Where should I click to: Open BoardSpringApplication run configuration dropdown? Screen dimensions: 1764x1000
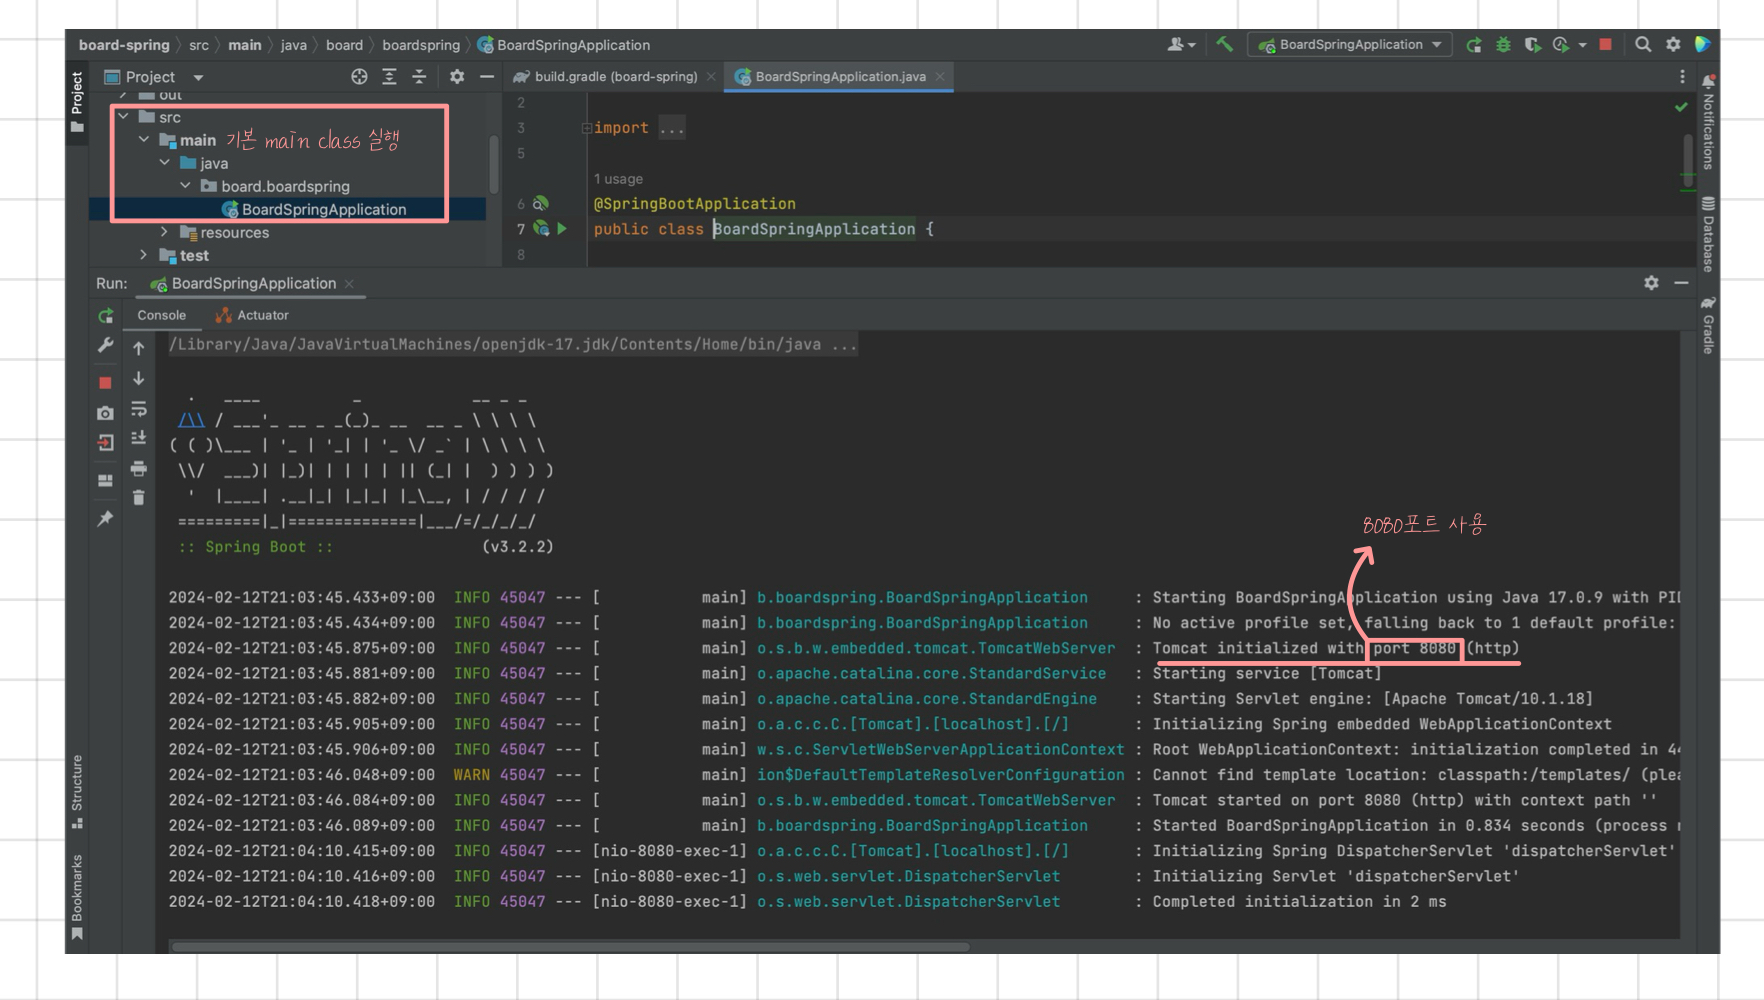tap(1350, 44)
